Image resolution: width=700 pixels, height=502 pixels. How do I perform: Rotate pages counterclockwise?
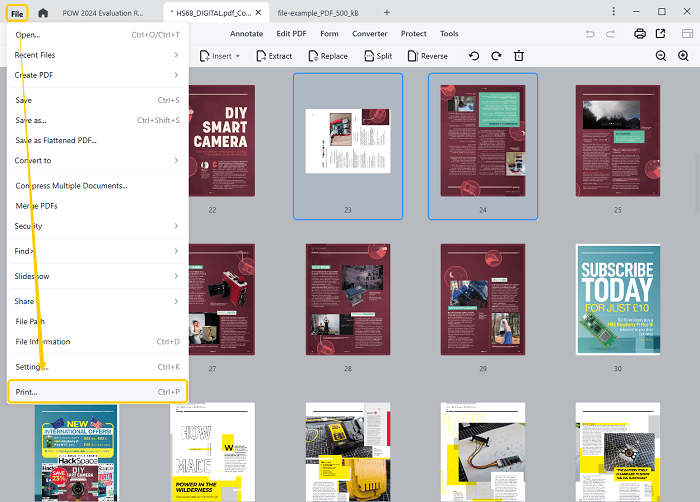(474, 56)
